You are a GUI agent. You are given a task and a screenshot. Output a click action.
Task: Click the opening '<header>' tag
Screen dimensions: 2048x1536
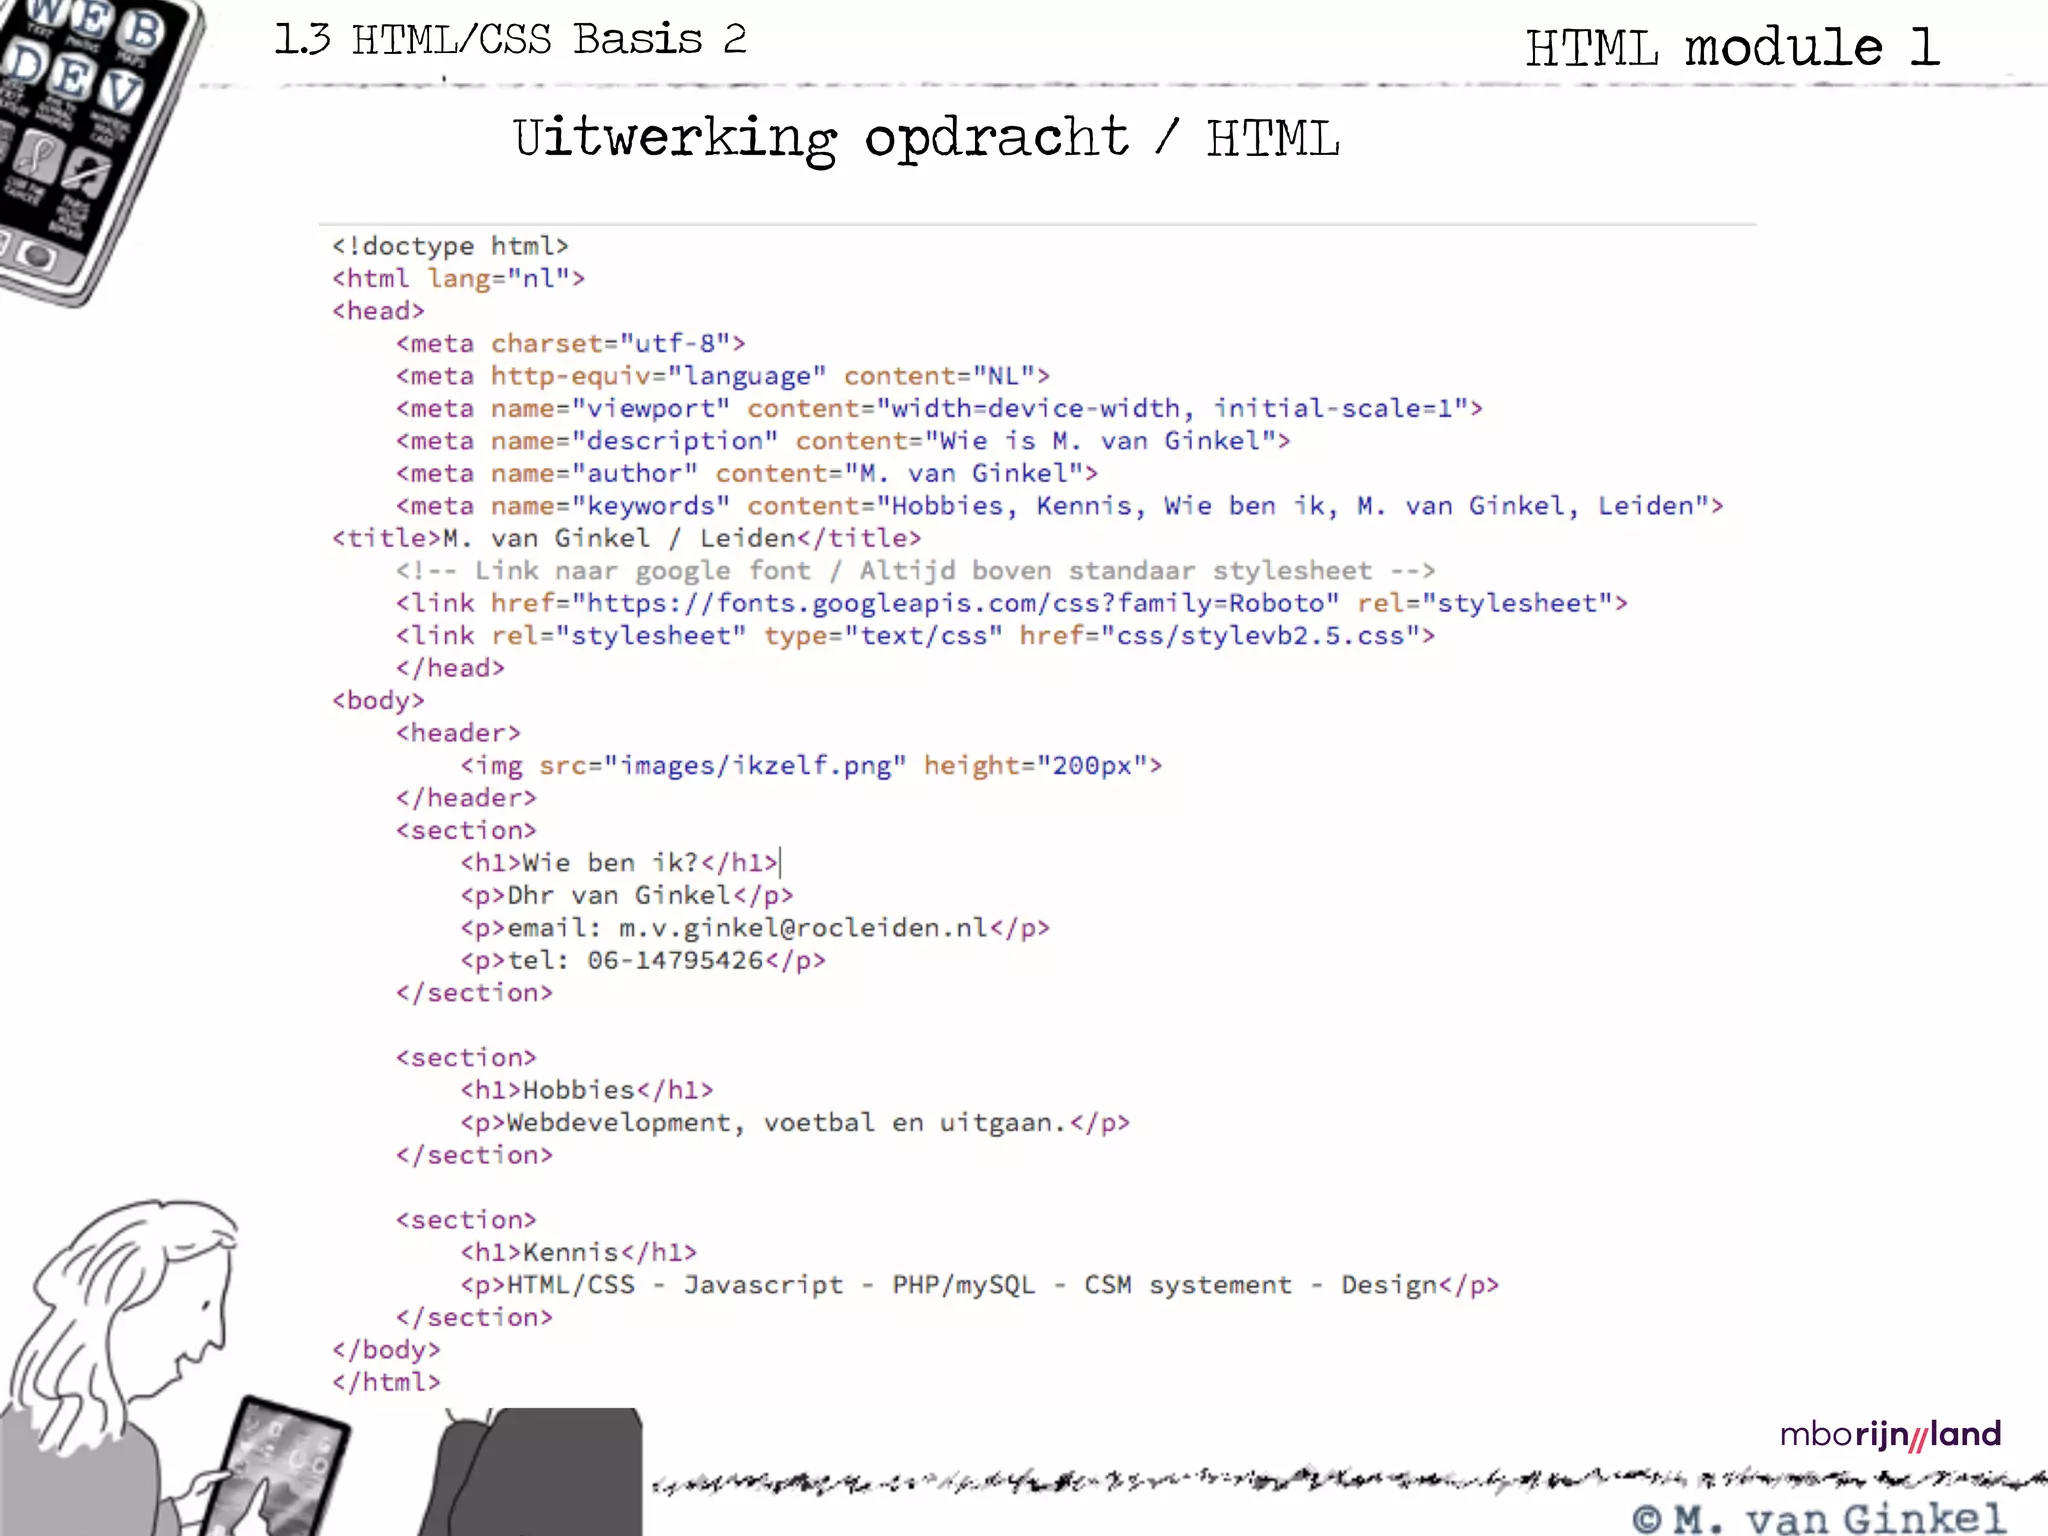pyautogui.click(x=458, y=733)
